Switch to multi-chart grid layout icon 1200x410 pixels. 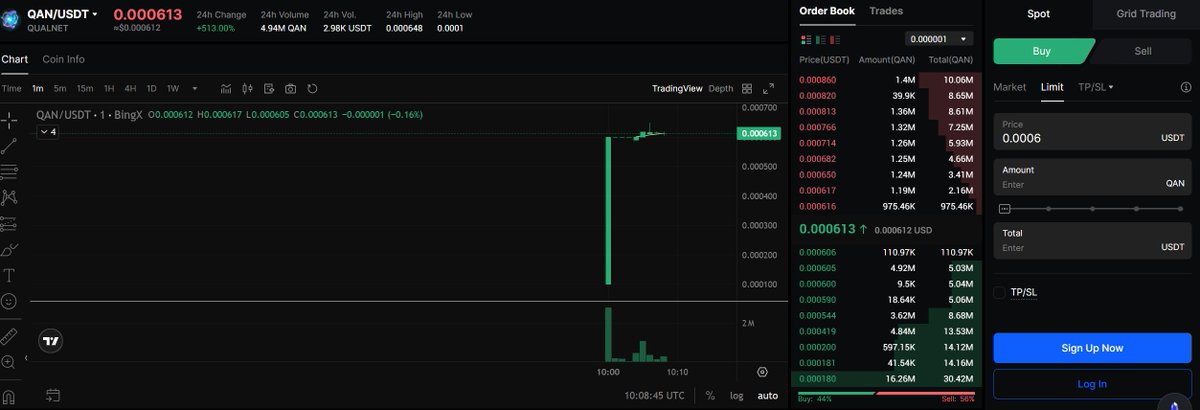[749, 89]
